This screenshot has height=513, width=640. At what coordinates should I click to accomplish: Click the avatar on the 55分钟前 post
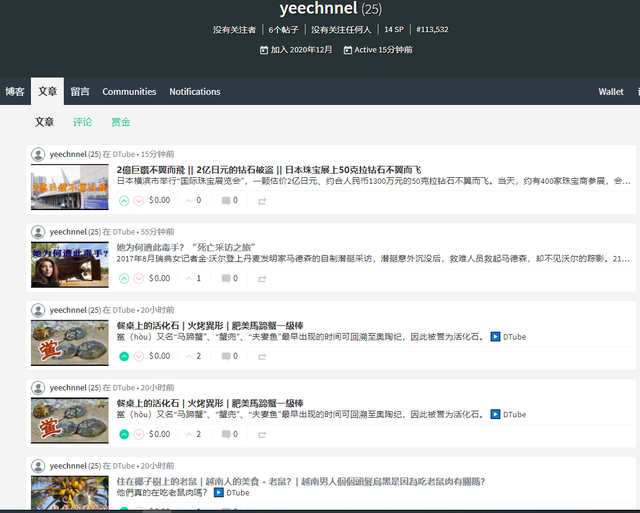(x=38, y=232)
